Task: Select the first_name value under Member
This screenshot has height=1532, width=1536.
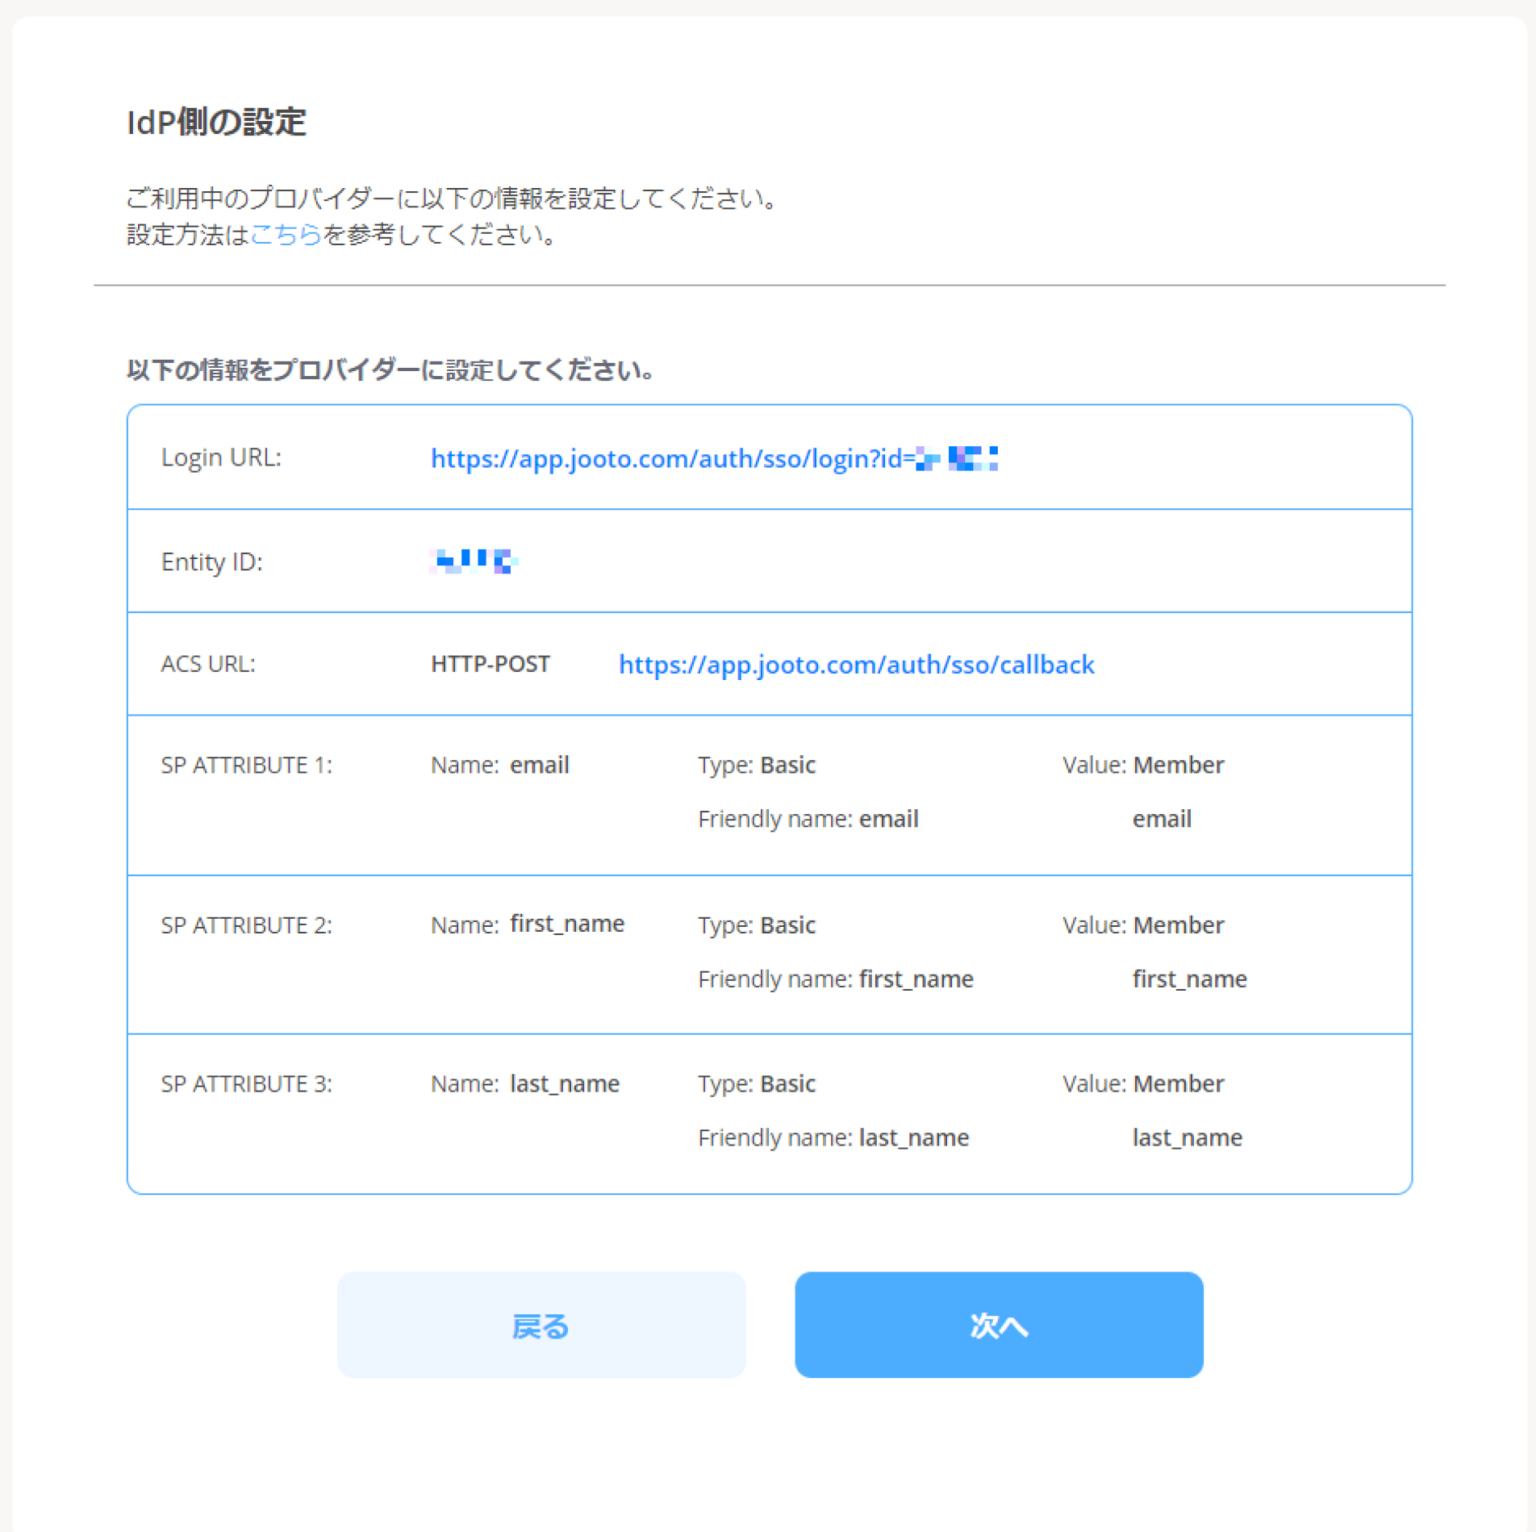Action: coord(1189,979)
